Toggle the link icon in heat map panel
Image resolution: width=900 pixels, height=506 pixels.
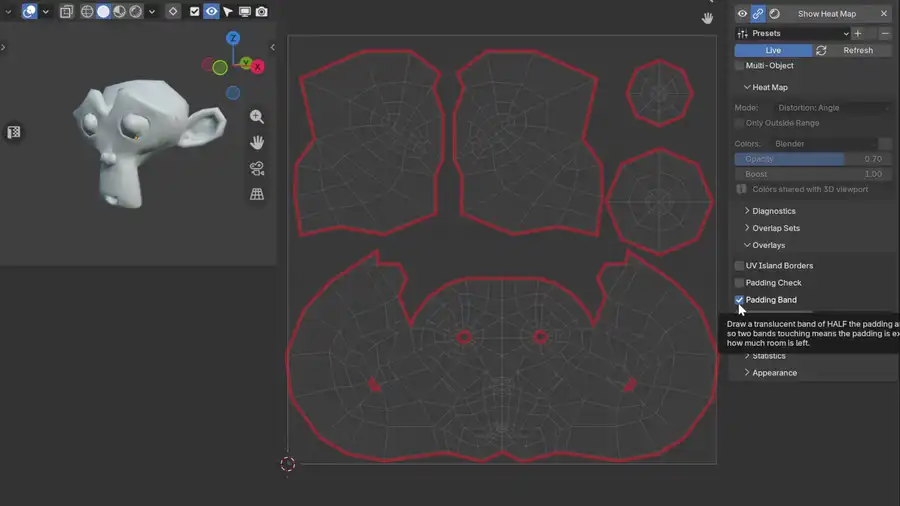pyautogui.click(x=758, y=14)
